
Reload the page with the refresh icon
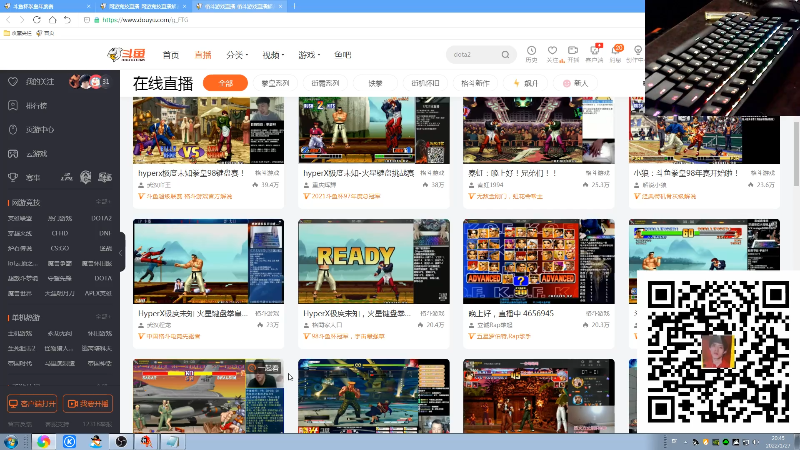pos(37,19)
